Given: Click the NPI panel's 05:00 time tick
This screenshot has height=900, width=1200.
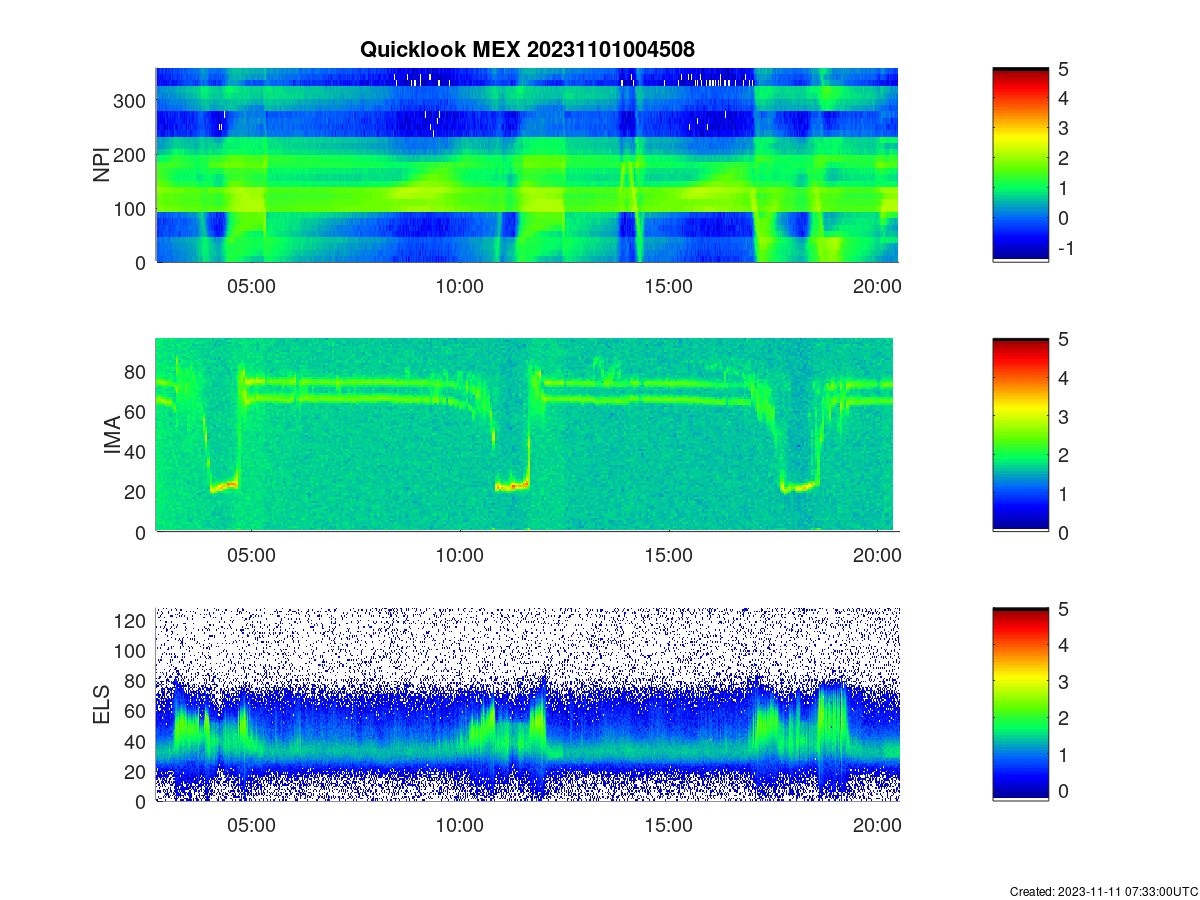Looking at the screenshot, I should coord(251,286).
